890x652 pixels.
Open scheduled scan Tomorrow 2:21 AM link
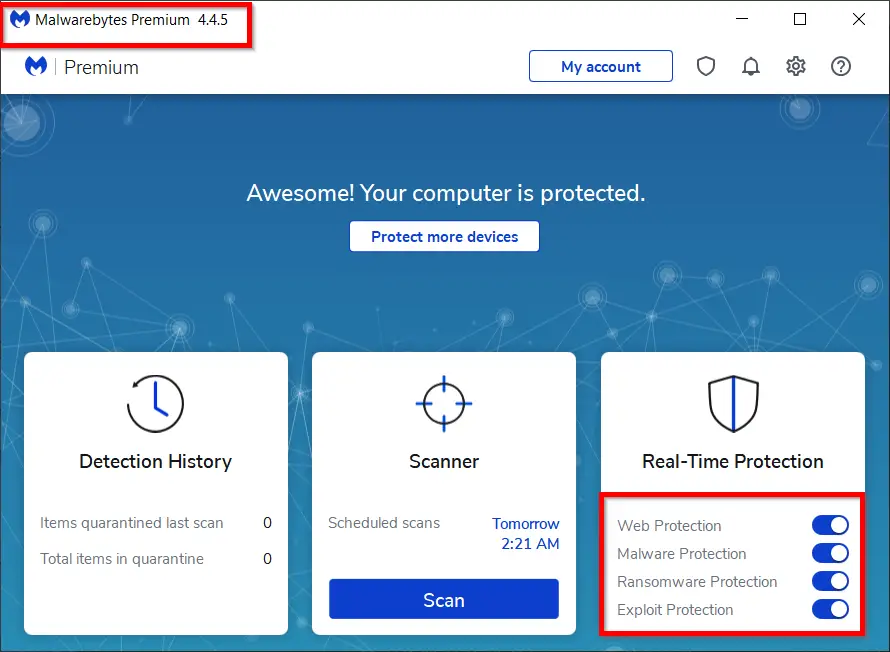(x=526, y=533)
